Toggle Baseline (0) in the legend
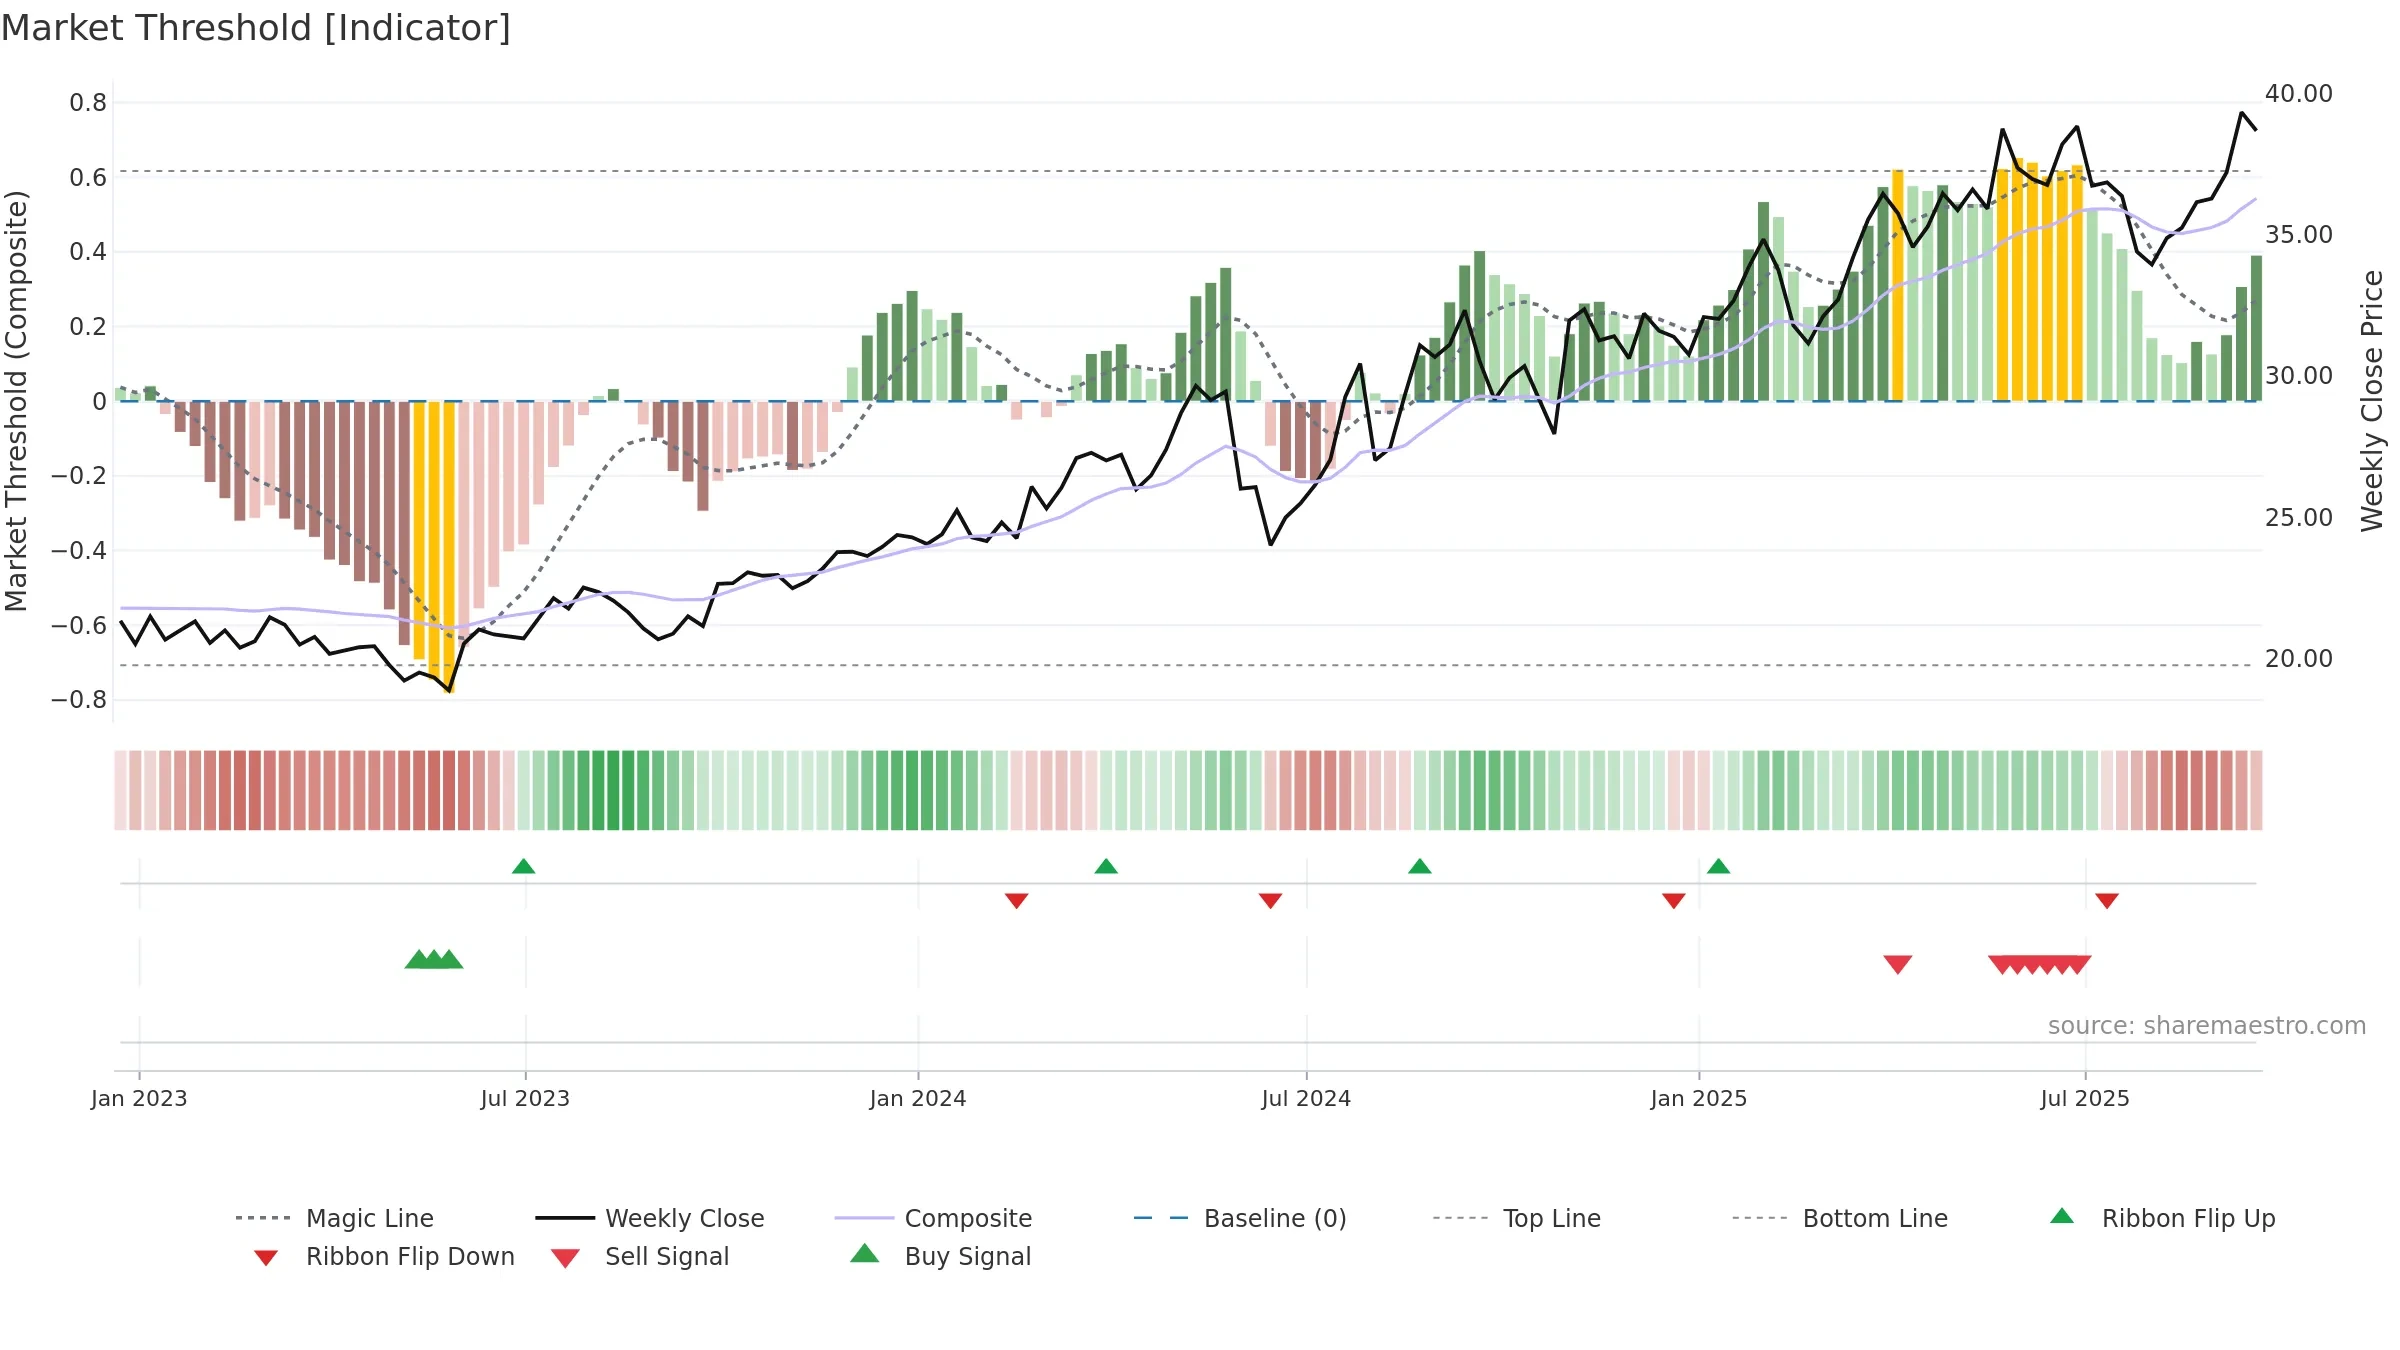The image size is (2400, 1350). (1240, 1218)
